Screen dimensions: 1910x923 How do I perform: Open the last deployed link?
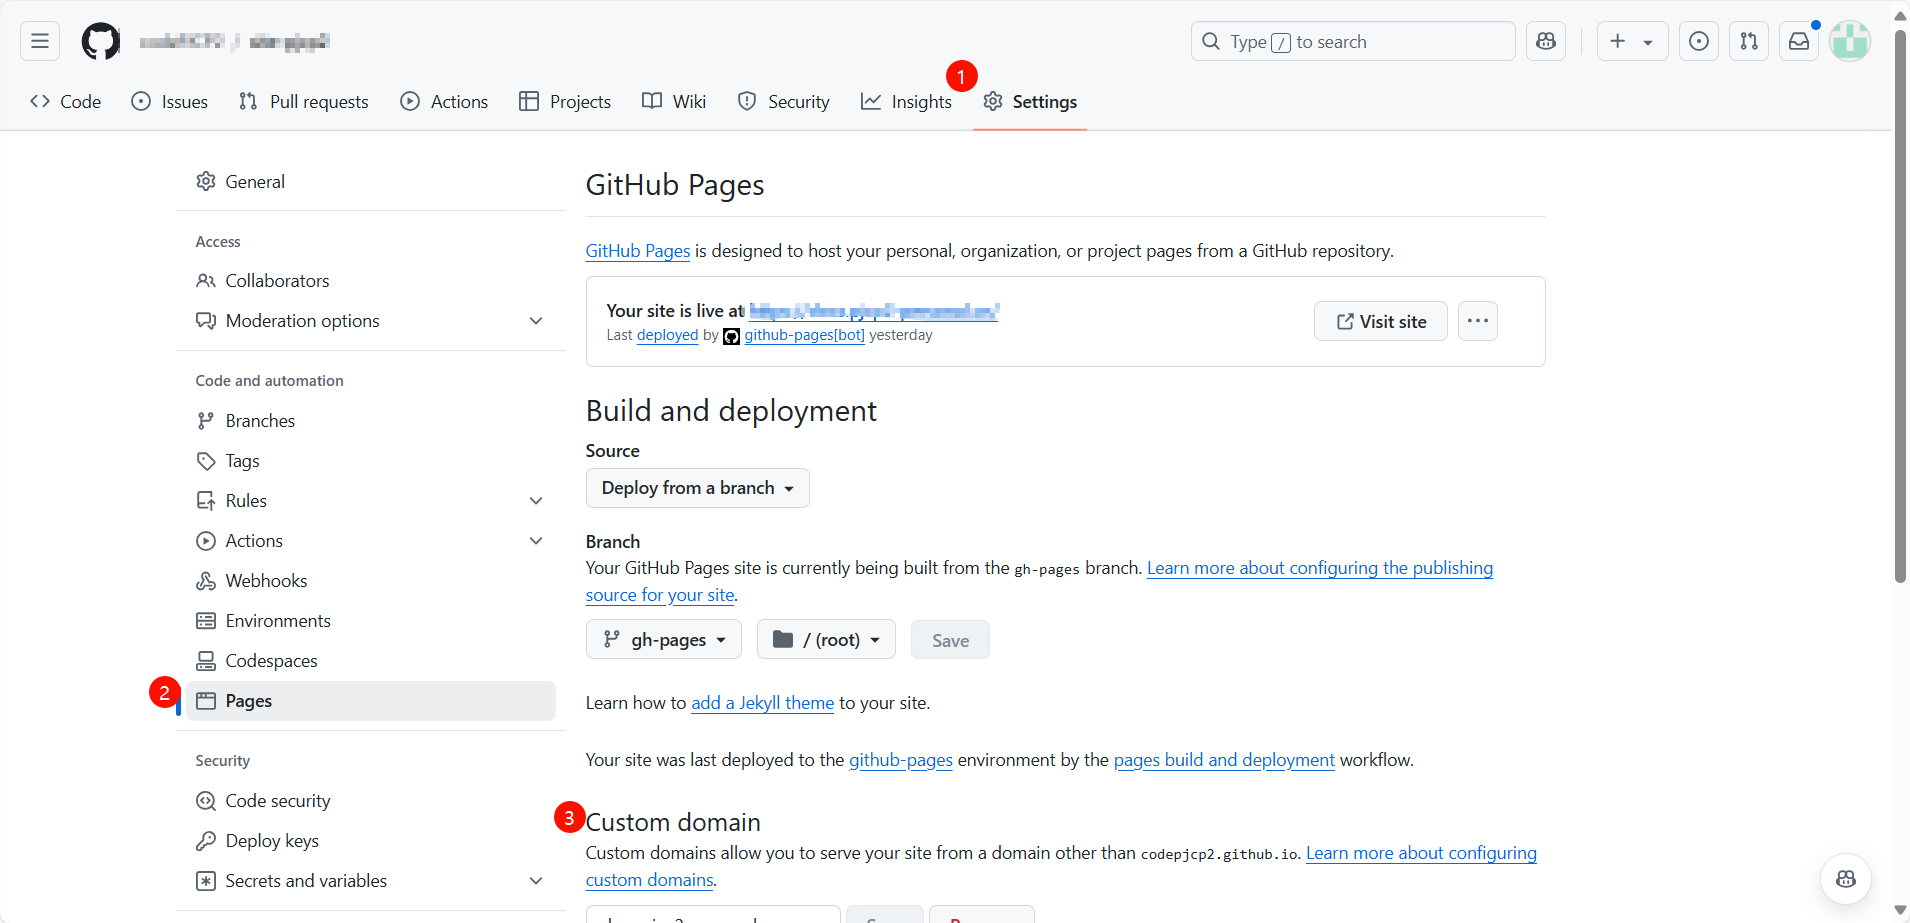point(667,335)
